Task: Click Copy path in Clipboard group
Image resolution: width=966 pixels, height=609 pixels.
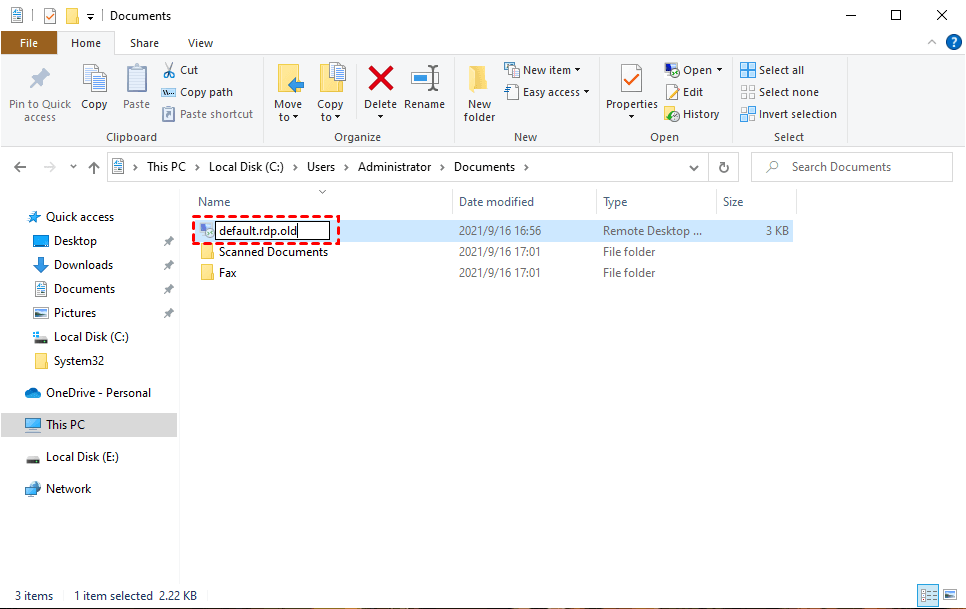Action: [x=197, y=92]
